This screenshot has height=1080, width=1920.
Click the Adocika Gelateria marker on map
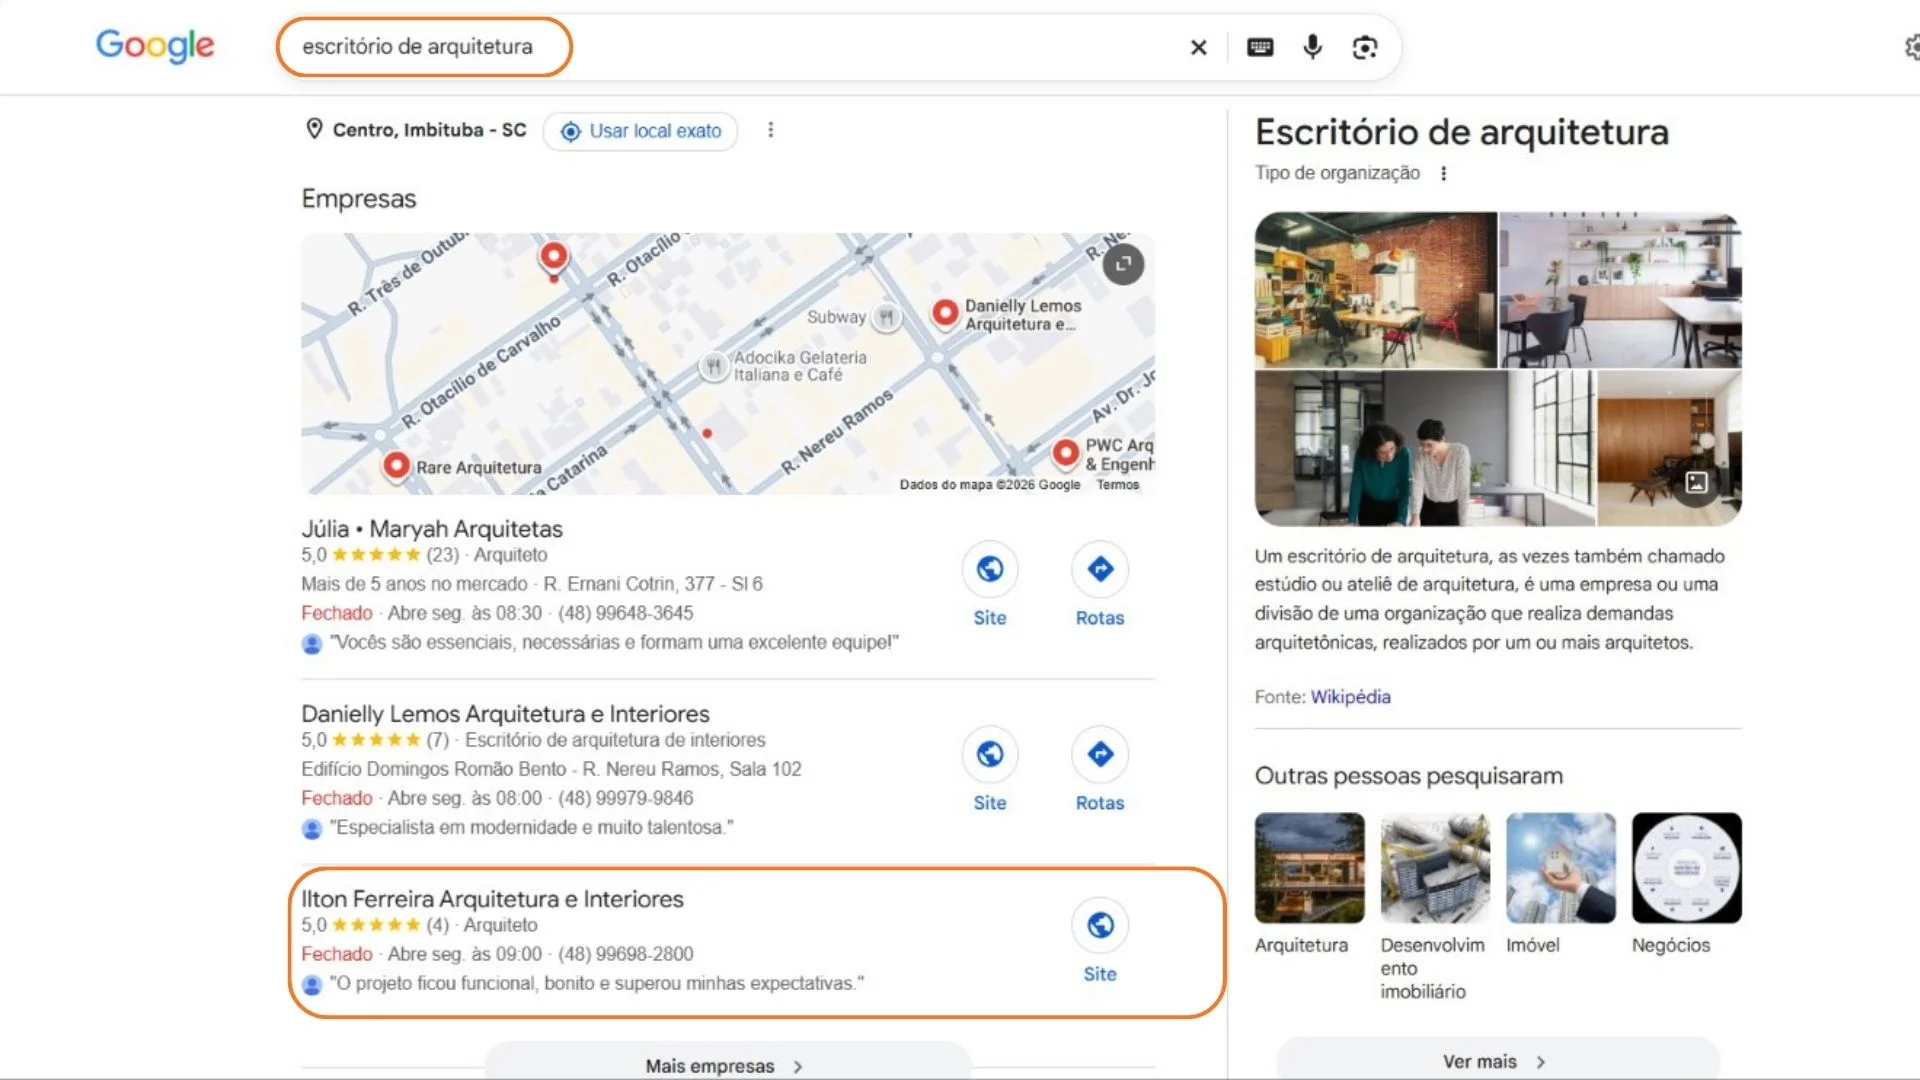[x=713, y=367]
